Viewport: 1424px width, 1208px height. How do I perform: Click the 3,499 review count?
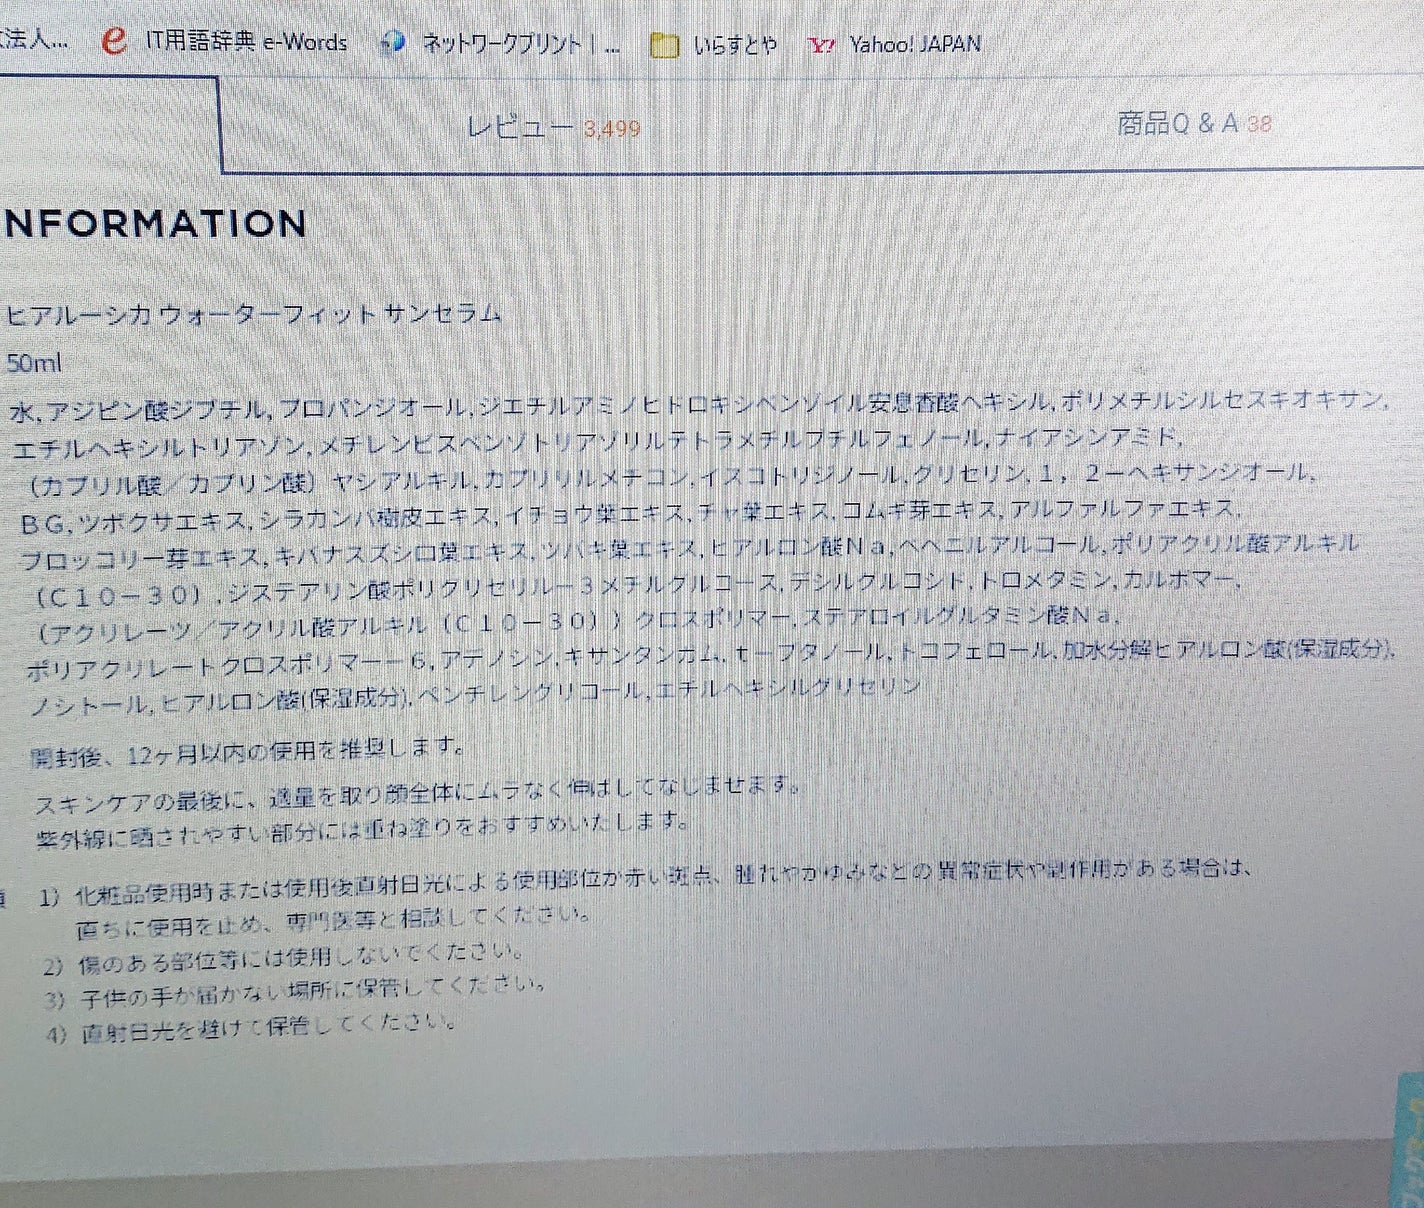pyautogui.click(x=608, y=129)
